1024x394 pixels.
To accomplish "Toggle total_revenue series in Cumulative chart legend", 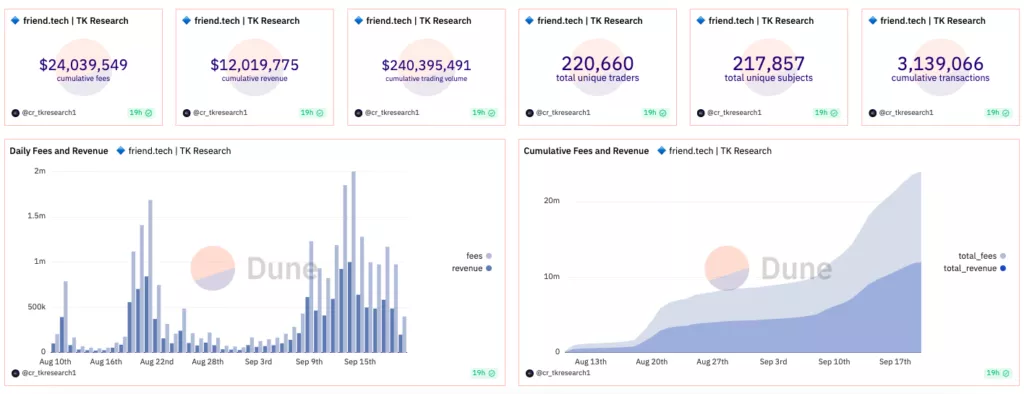I will [x=974, y=268].
